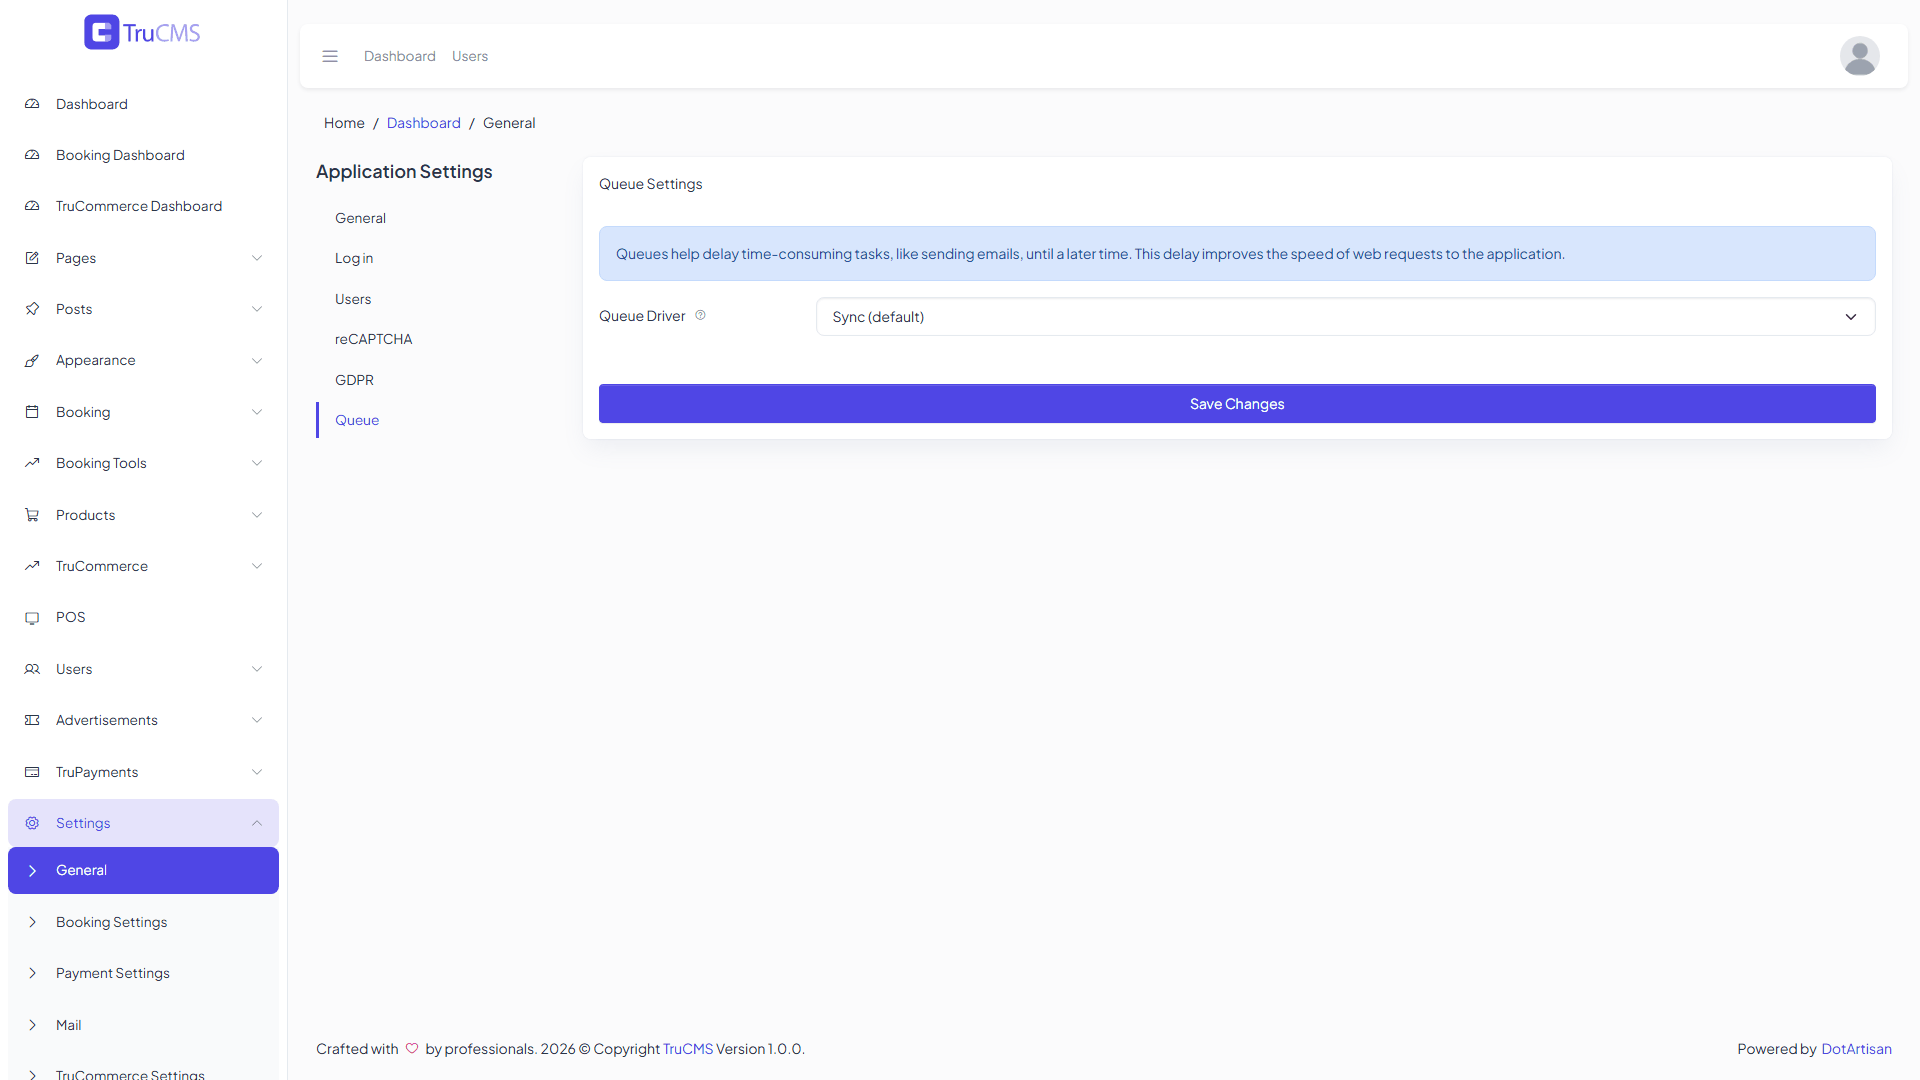Open Payment Settings submenu item
Screen dimensions: 1920x1080
pyautogui.click(x=143, y=973)
